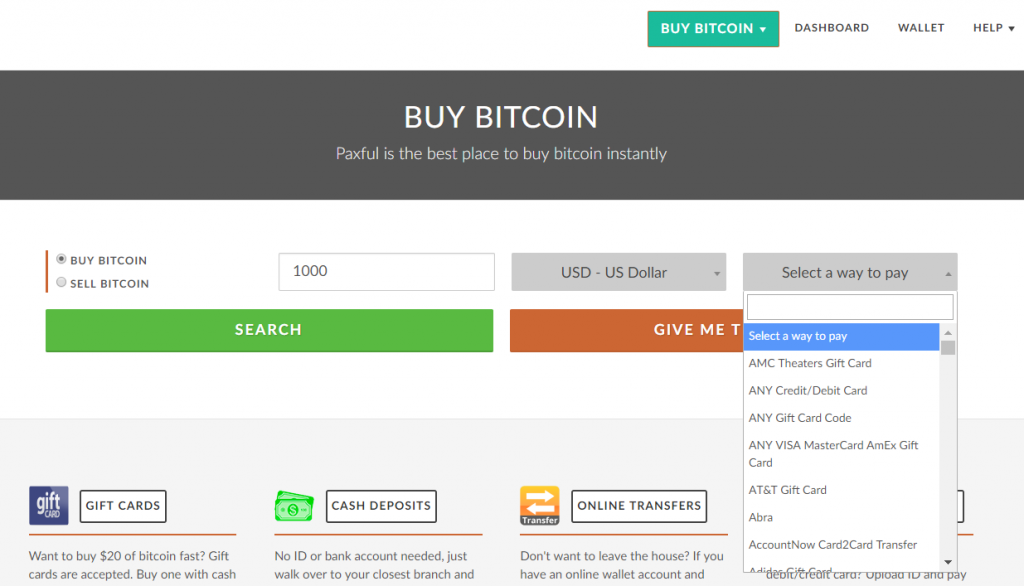Select the Buy Bitcoin radio button

tap(61, 259)
